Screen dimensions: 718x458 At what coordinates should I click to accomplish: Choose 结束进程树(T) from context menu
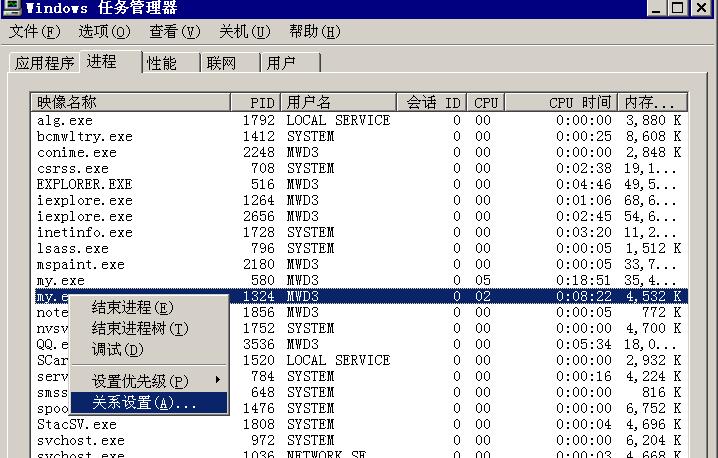tap(139, 328)
